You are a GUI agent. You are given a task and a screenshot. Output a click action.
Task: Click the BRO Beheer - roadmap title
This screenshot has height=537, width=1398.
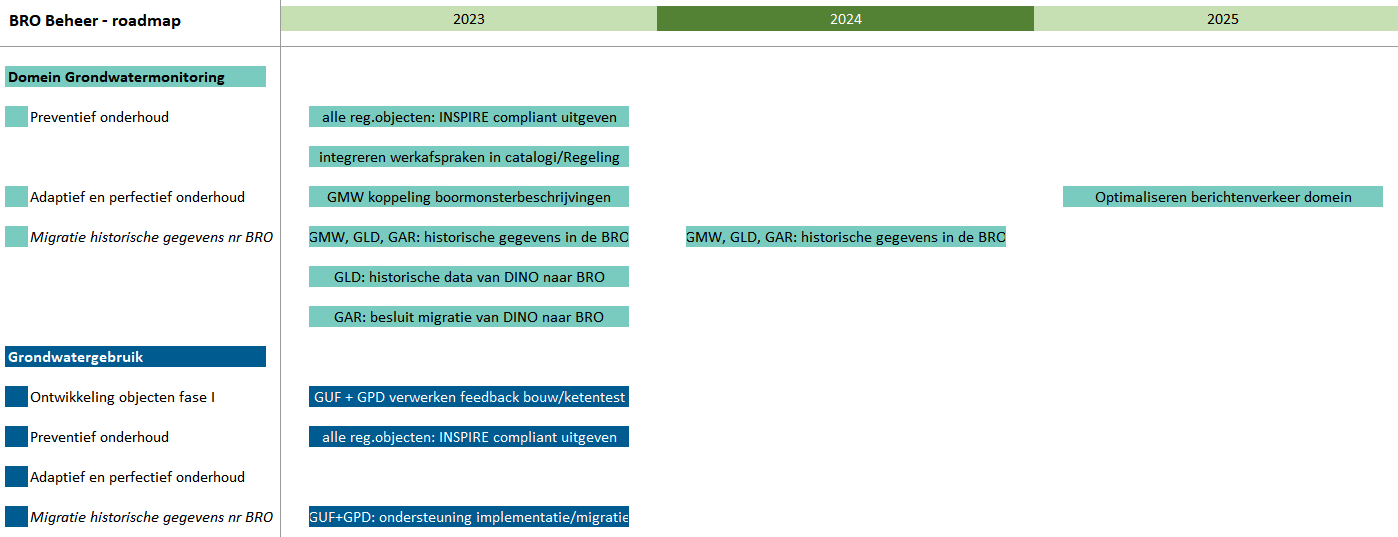tap(95, 21)
